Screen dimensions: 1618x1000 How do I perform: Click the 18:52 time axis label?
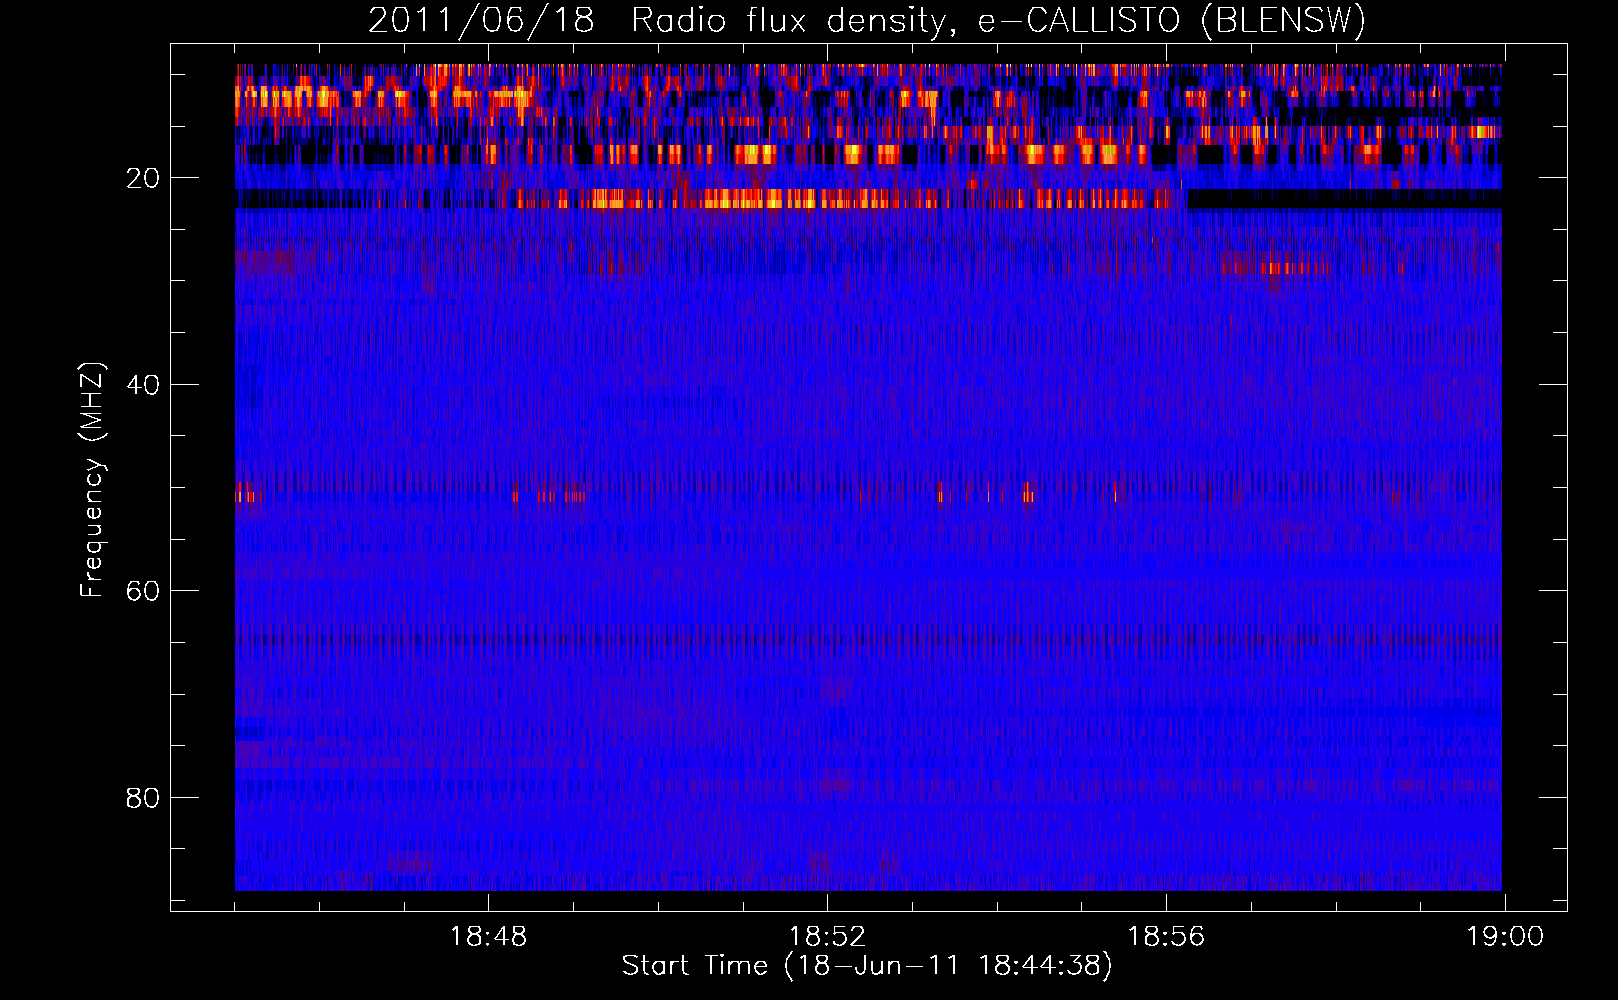tap(827, 937)
